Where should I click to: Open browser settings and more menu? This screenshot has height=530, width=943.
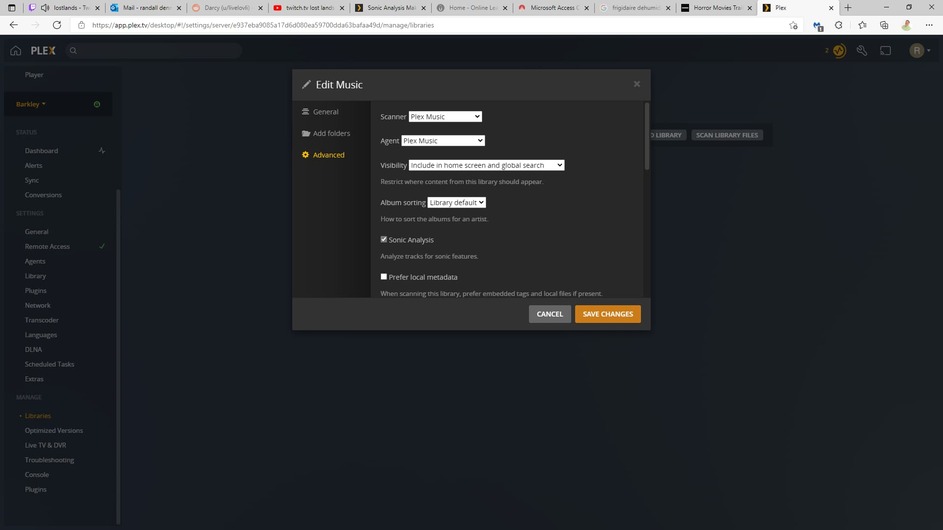929,25
